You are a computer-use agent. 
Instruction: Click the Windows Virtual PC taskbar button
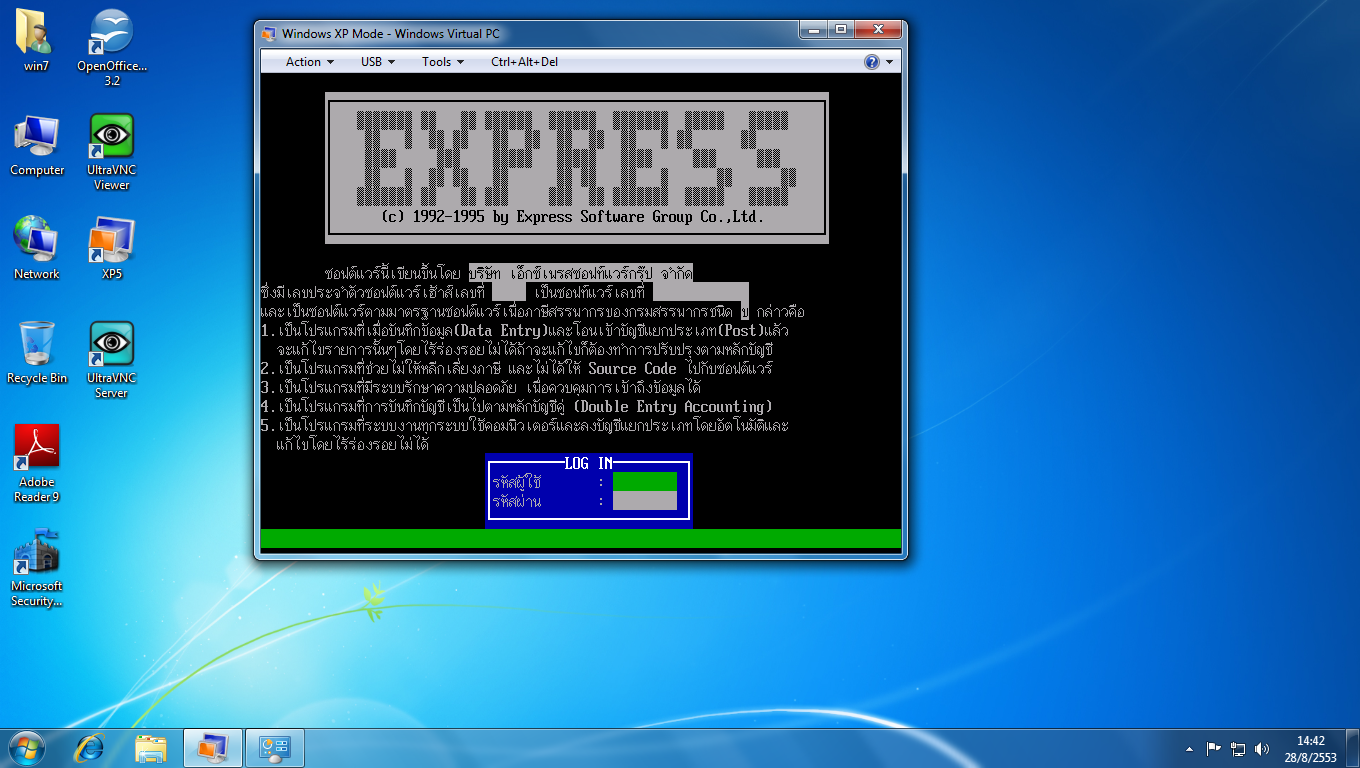[x=212, y=748]
